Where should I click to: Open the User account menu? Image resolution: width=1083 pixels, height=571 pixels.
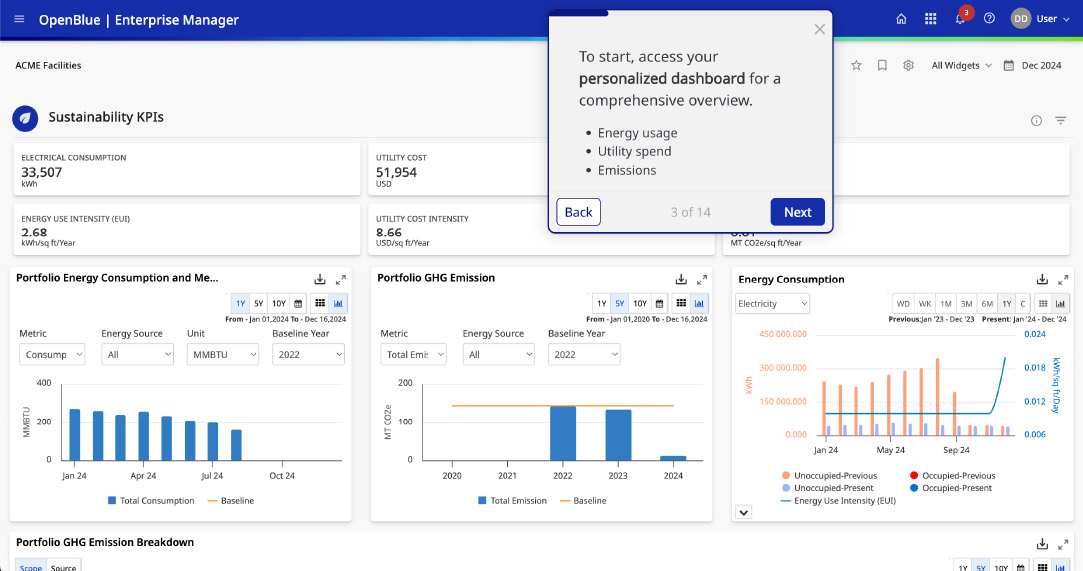[x=1035, y=19]
